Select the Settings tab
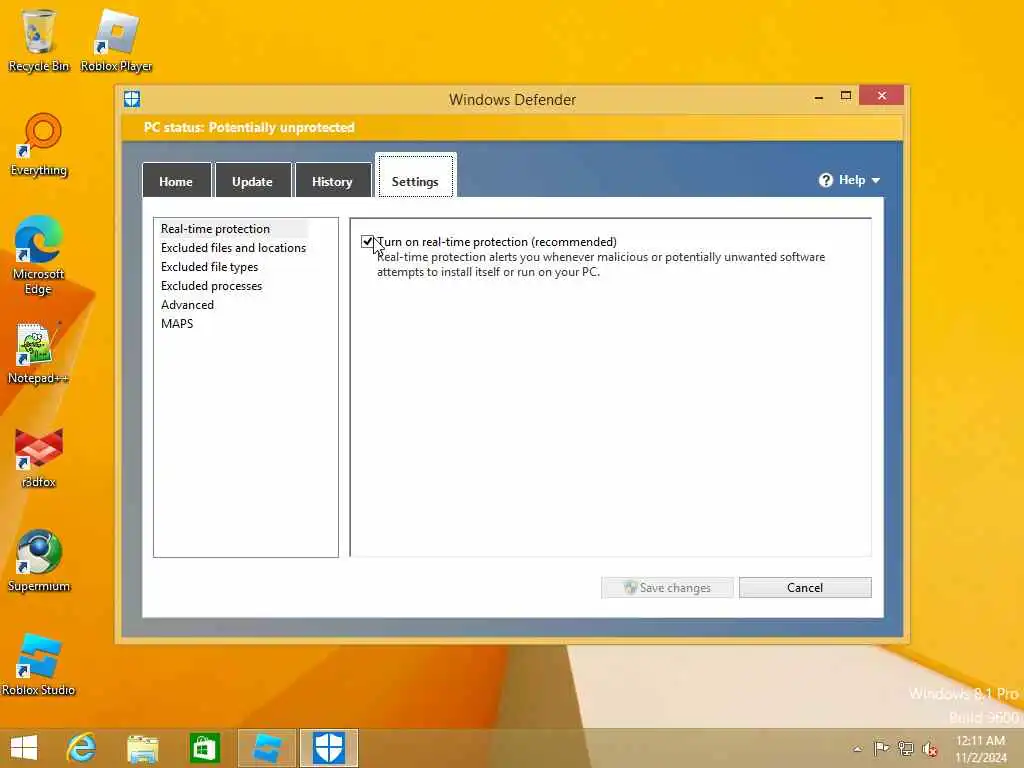The height and width of the screenshot is (768, 1024). (x=415, y=176)
